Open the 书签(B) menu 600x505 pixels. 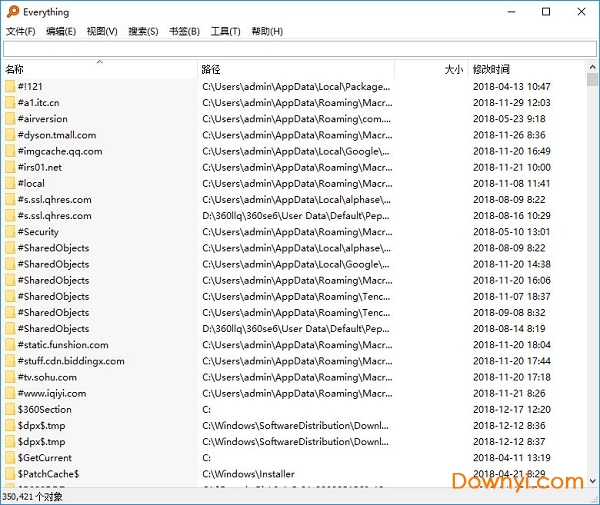click(x=184, y=31)
